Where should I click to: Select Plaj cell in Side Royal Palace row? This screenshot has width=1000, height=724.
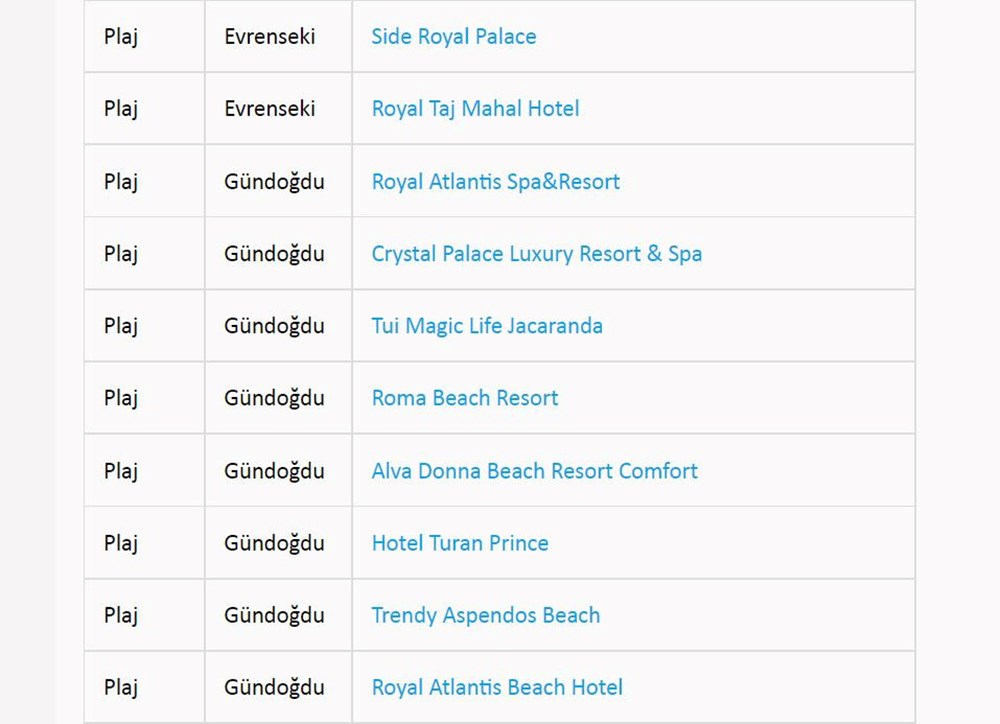[121, 37]
